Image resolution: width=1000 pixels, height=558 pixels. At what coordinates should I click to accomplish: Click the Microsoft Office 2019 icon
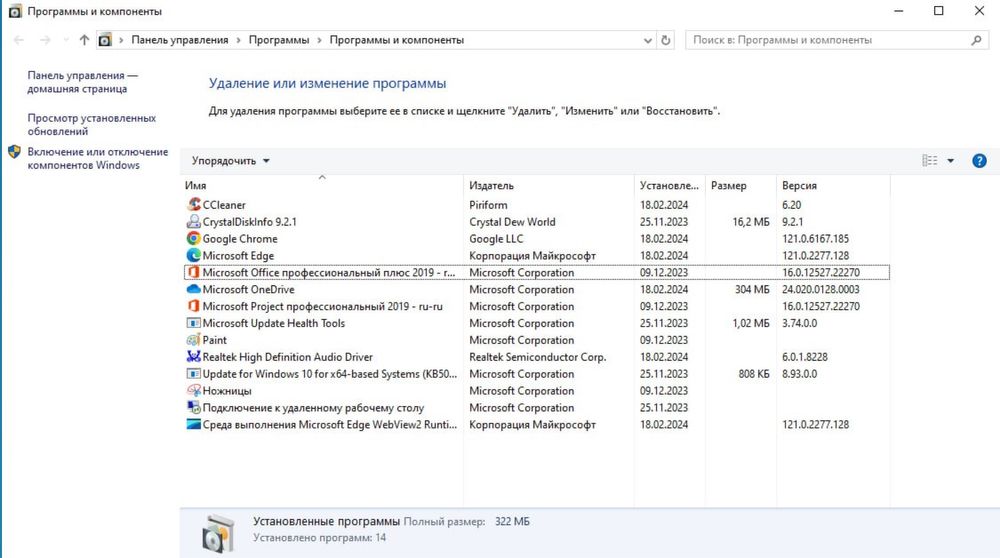click(193, 272)
